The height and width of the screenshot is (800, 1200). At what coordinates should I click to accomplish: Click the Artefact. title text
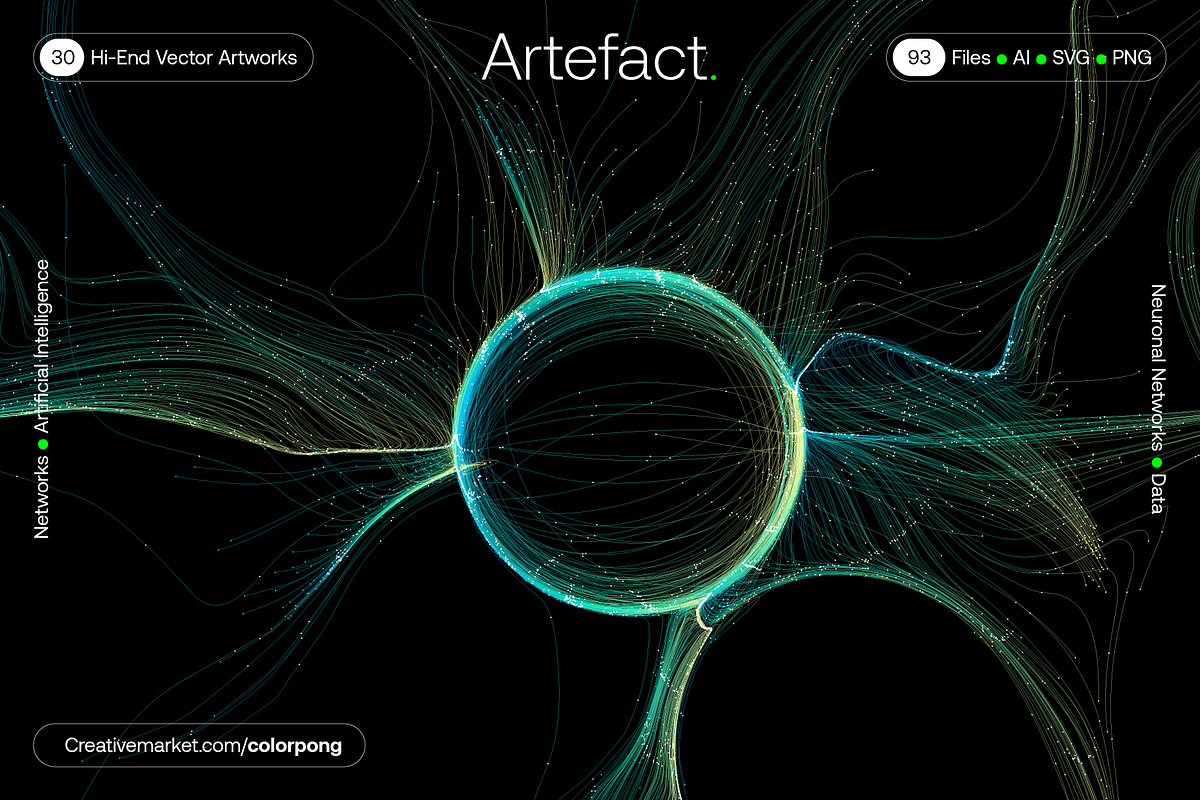coord(598,58)
